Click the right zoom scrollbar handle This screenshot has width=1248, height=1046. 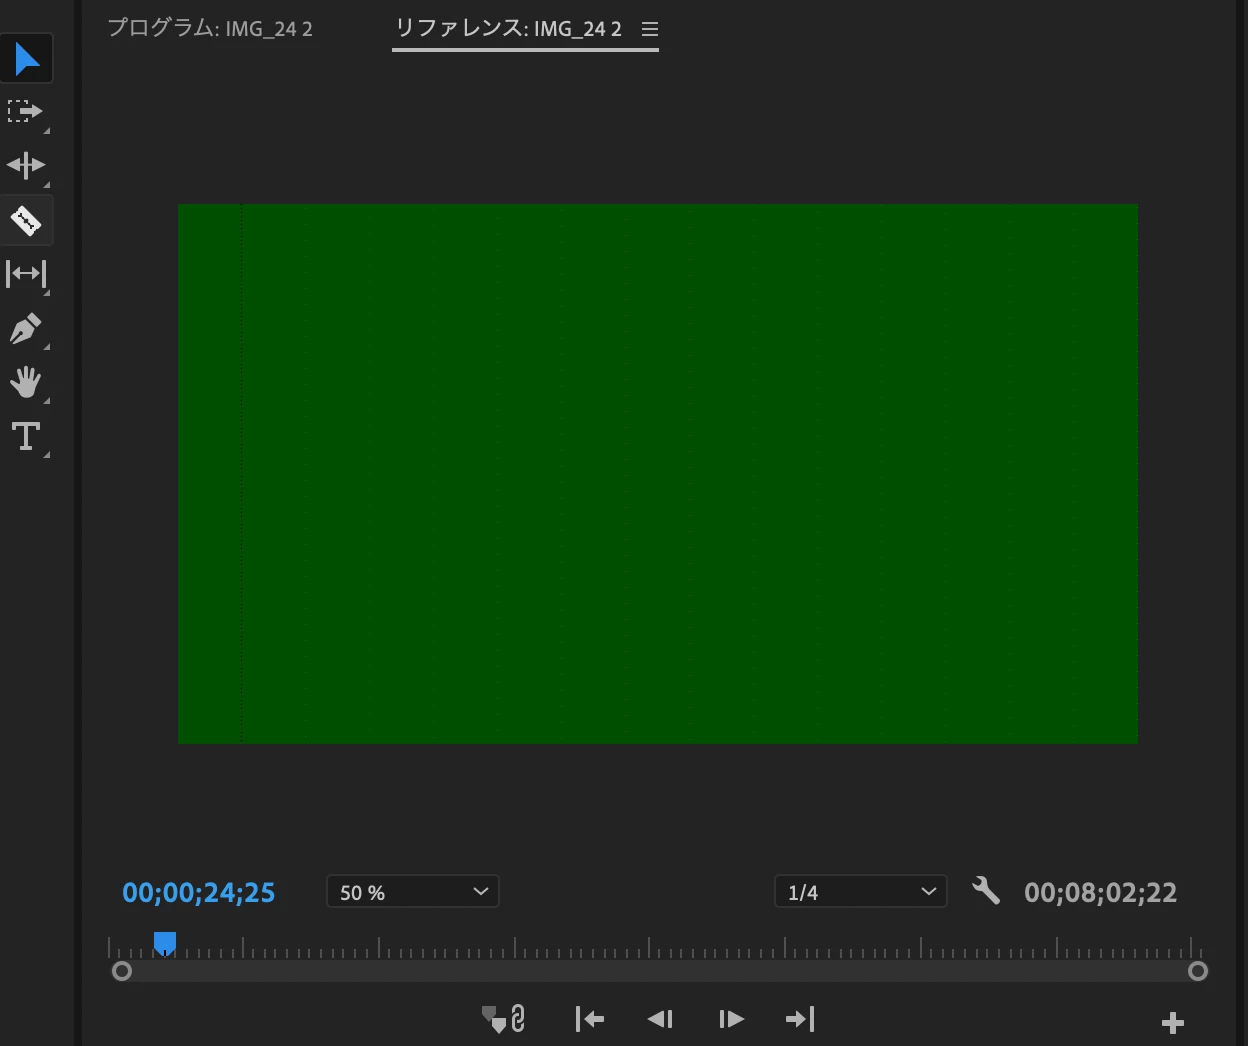pyautogui.click(x=1198, y=971)
